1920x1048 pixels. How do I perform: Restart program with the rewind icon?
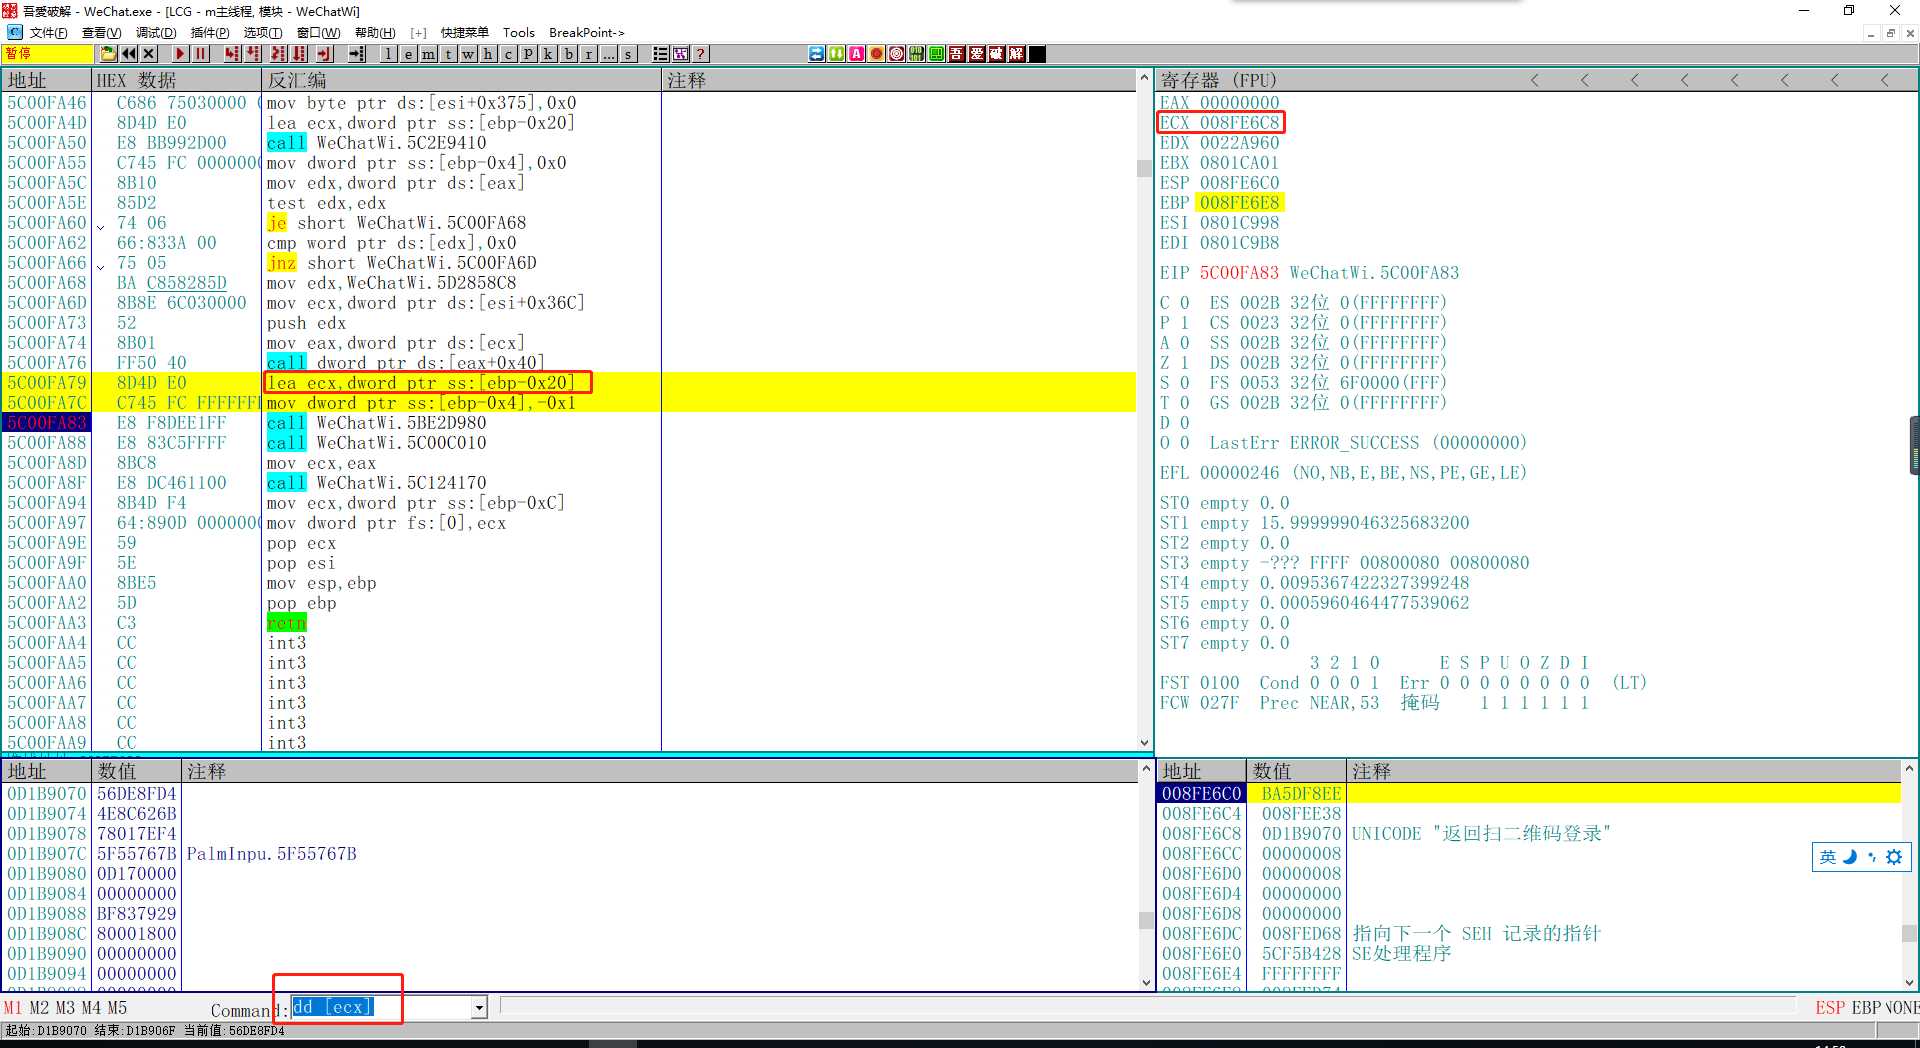click(129, 54)
